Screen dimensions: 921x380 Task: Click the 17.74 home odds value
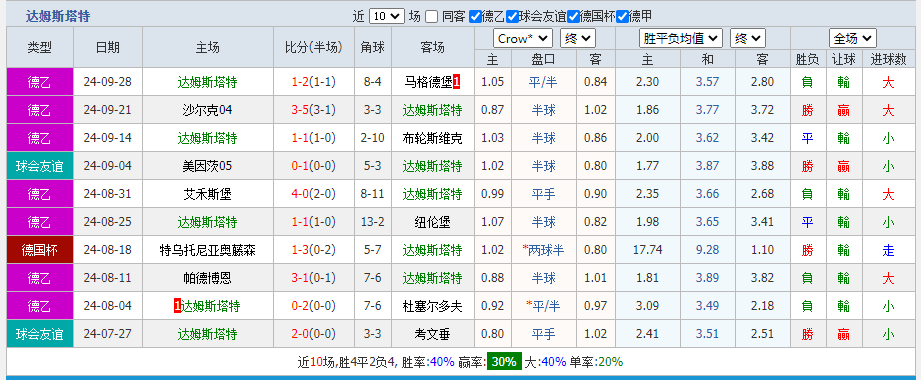(x=648, y=250)
